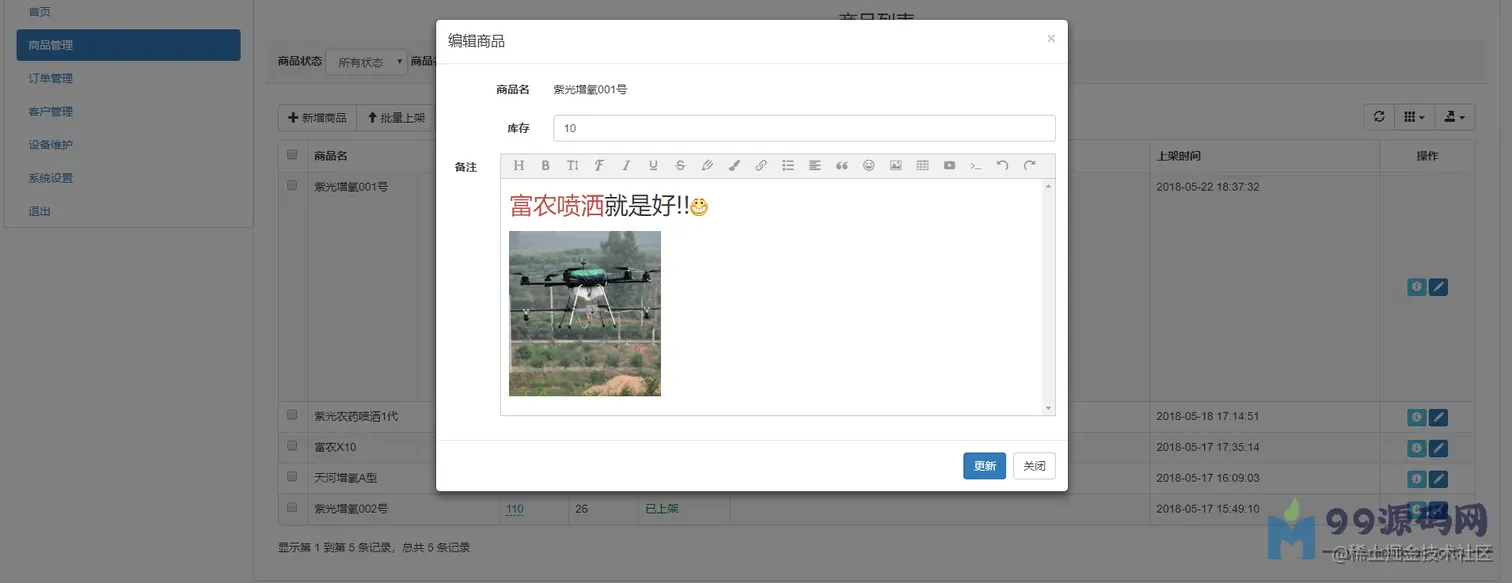Toggle bold formatting in the remark editor
The image size is (1512, 583).
point(545,166)
